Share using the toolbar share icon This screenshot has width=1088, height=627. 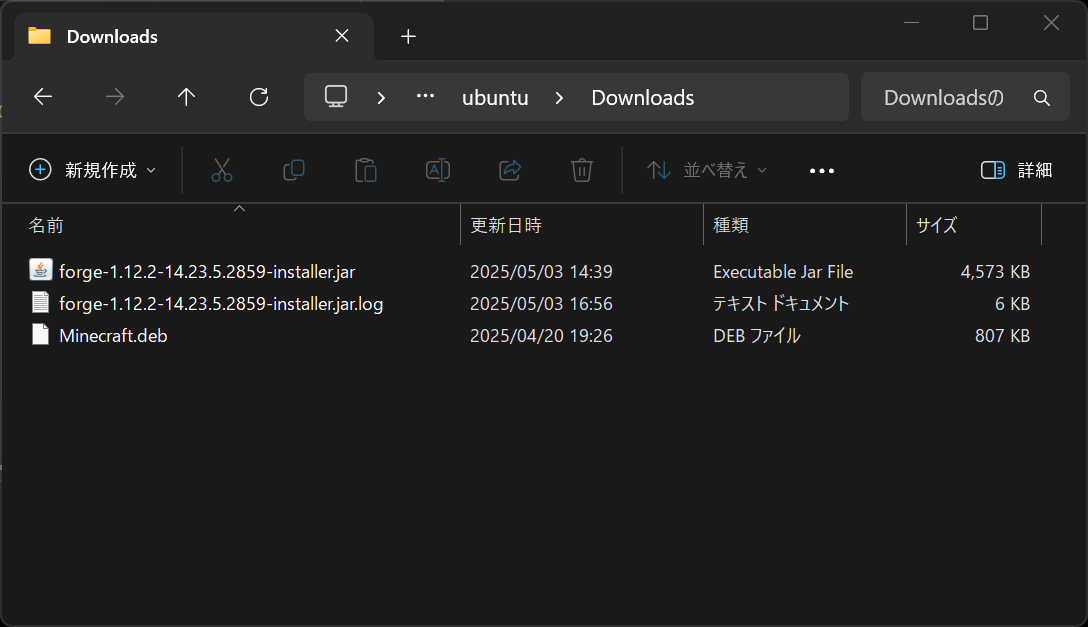[x=510, y=170]
